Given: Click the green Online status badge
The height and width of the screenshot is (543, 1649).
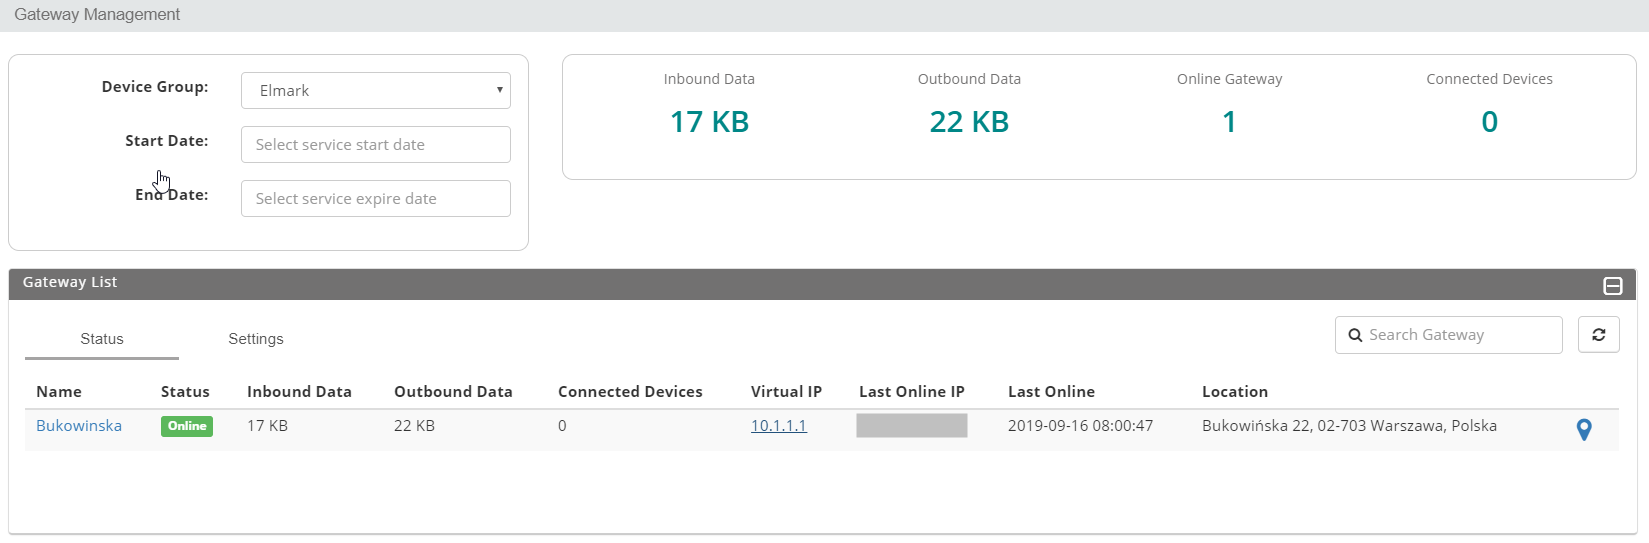Looking at the screenshot, I should [x=187, y=426].
